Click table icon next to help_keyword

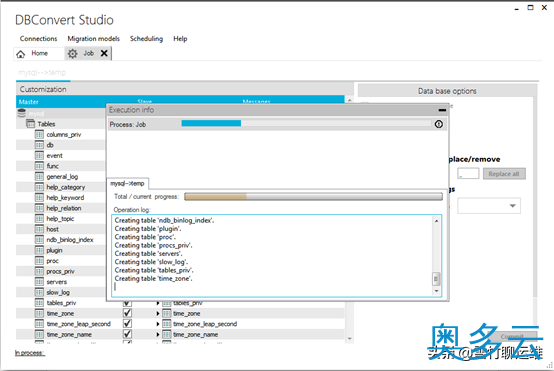pyautogui.click(x=39, y=198)
